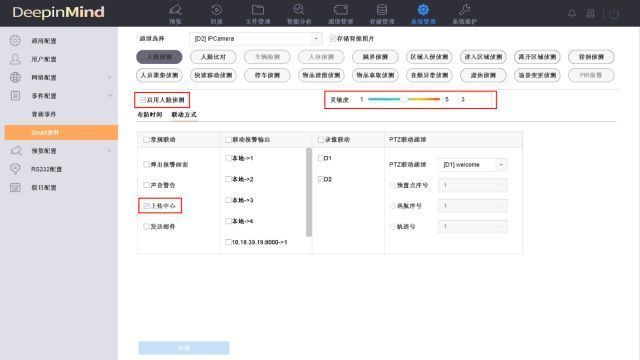
Task: Open the 存储管理 database icon
Action: [382, 10]
